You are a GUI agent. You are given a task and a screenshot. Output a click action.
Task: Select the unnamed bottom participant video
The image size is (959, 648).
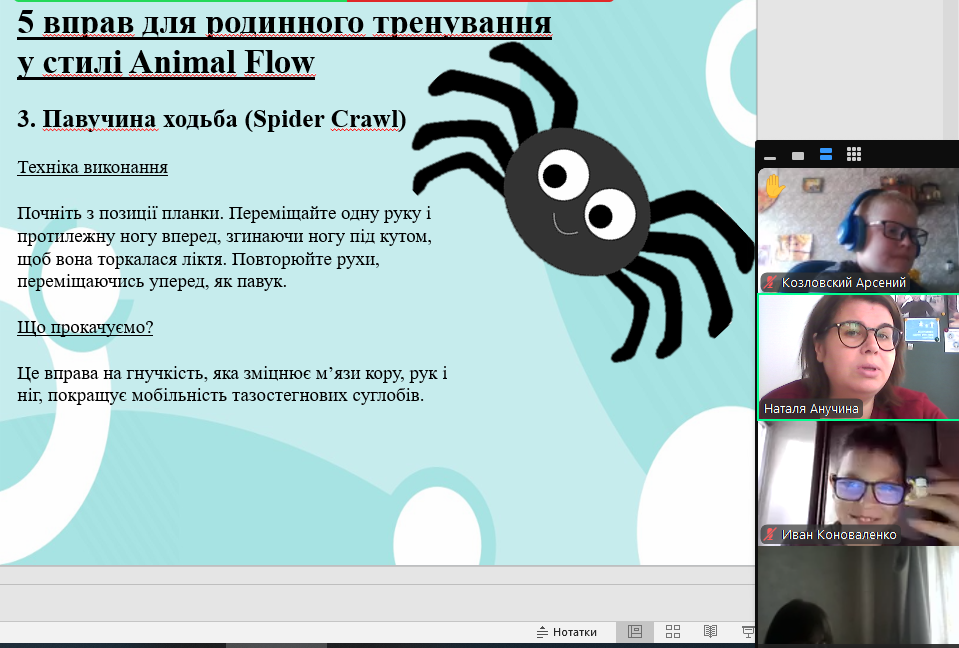(x=858, y=596)
